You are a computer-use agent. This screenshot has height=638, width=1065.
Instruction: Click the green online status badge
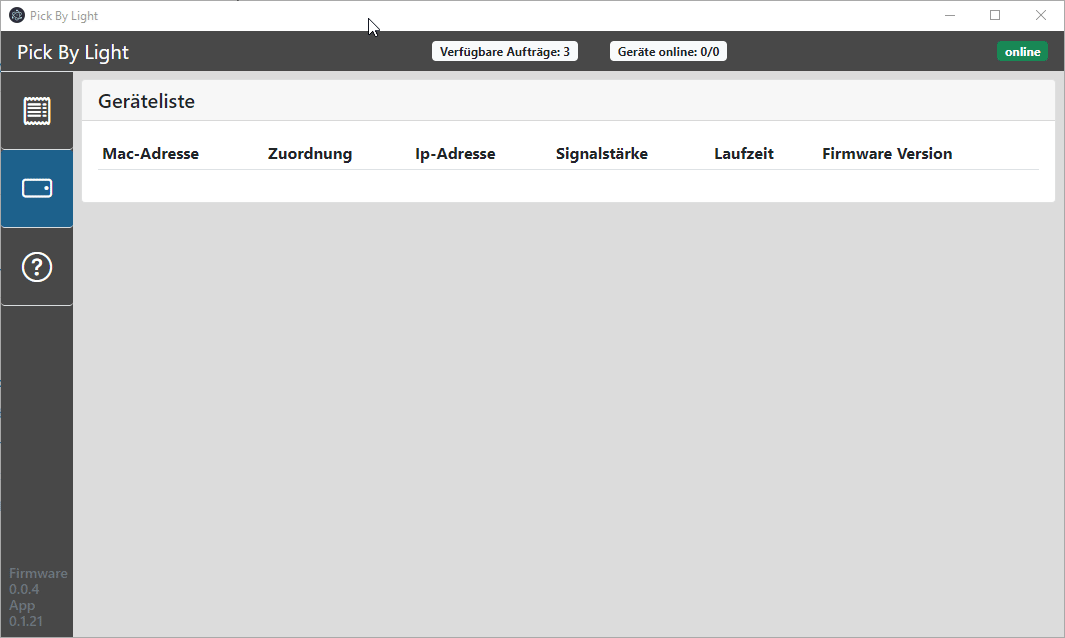(1022, 52)
